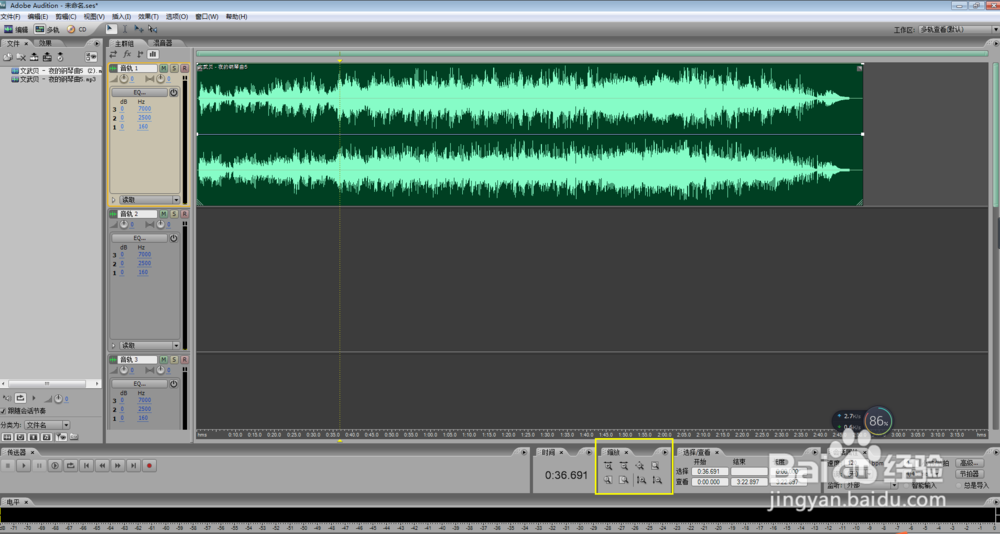Open EQ... button on 音轨 1
Image resolution: width=1000 pixels, height=534 pixels.
tap(140, 93)
